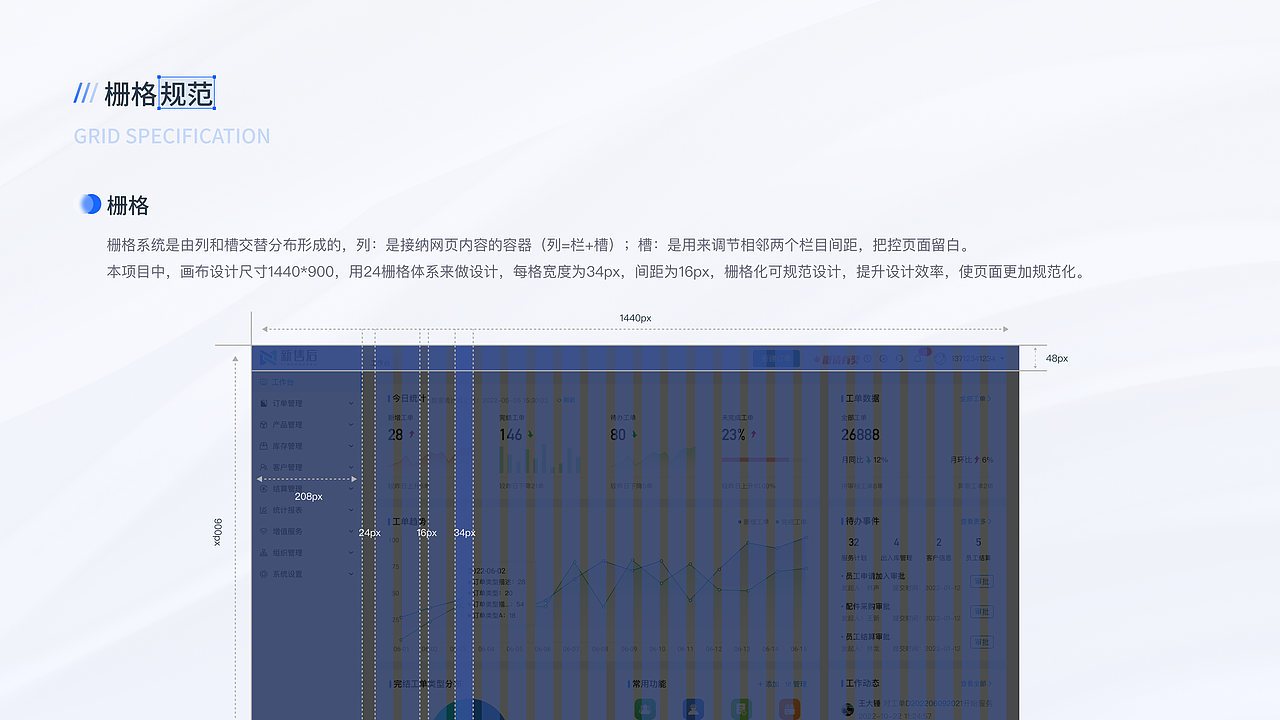Click the 订单管理 sidebar icon

coord(263,403)
